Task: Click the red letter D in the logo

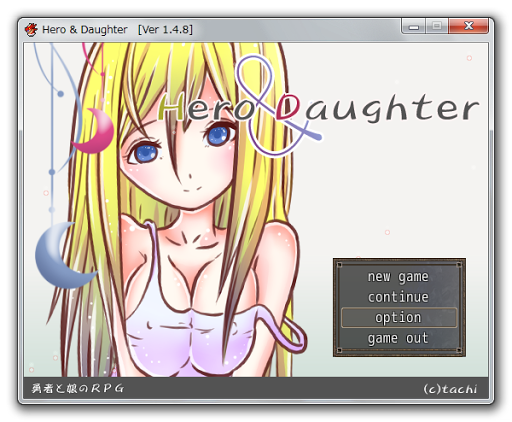Action: click(x=287, y=107)
